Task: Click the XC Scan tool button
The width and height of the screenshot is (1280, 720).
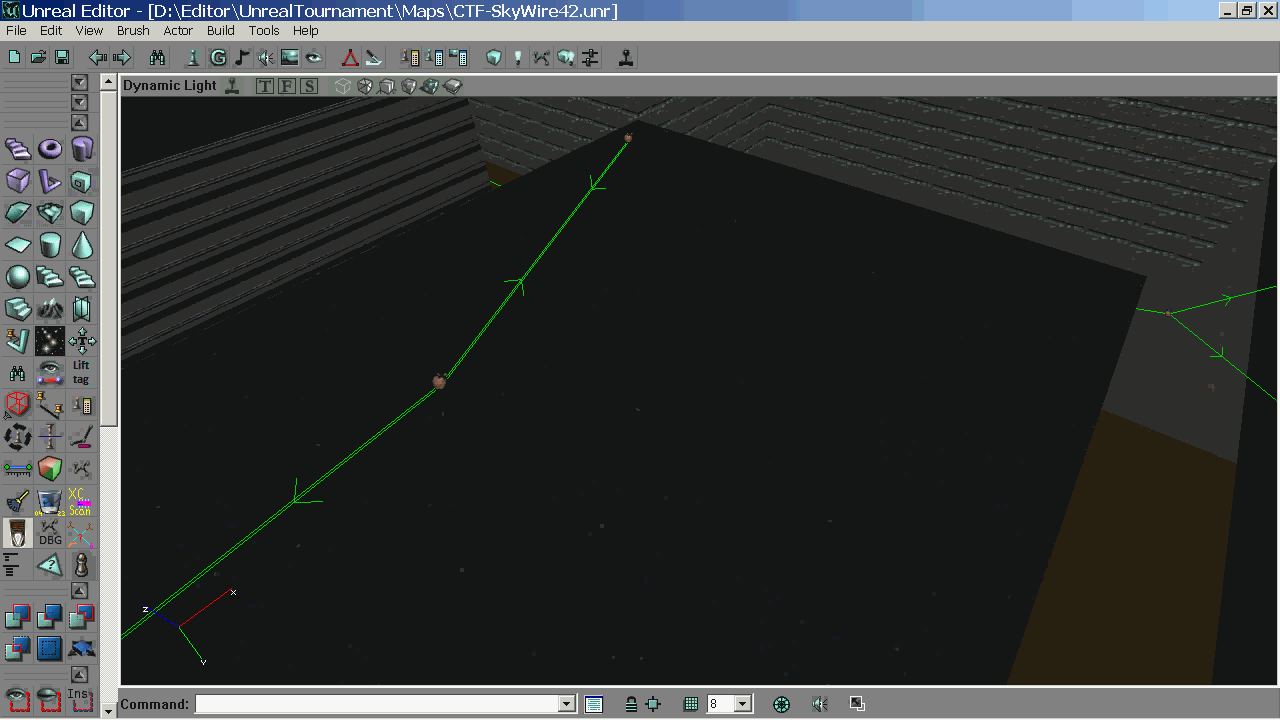Action: [x=80, y=501]
